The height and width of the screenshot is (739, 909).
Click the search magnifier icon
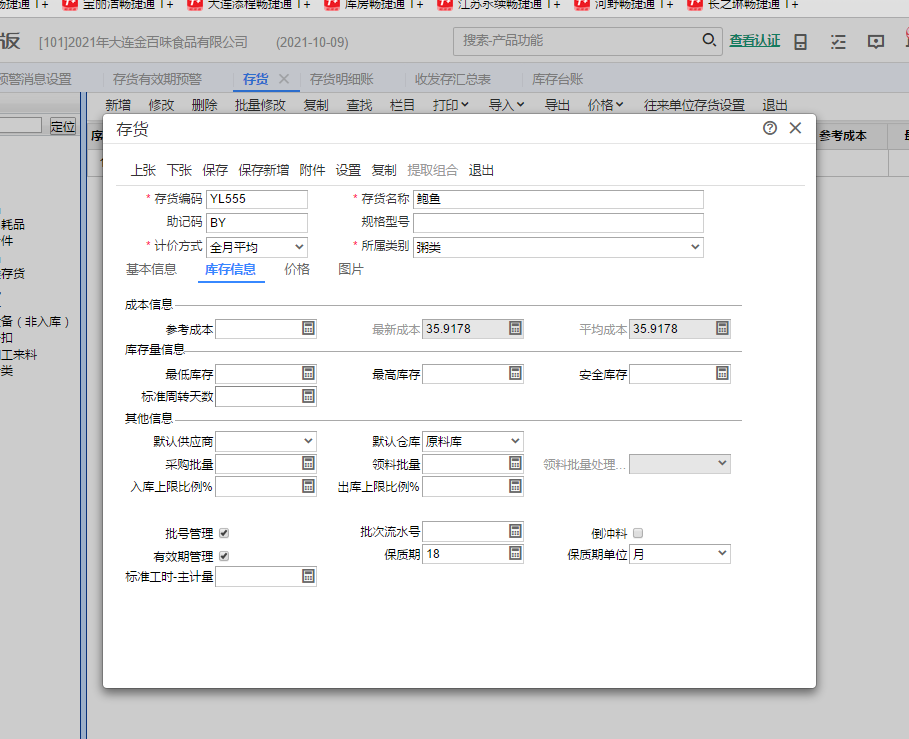click(709, 40)
